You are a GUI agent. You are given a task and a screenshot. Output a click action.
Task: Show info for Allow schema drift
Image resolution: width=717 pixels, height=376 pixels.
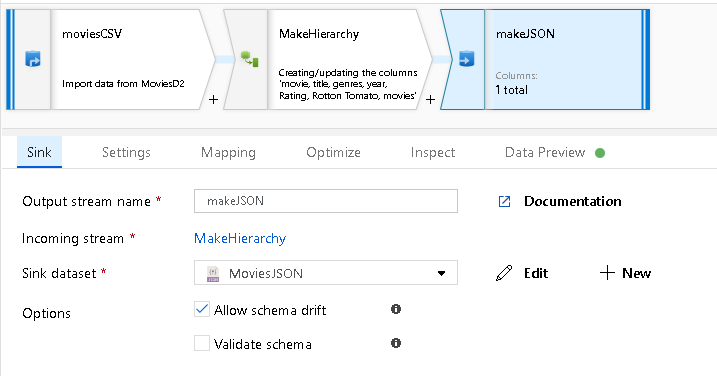396,309
